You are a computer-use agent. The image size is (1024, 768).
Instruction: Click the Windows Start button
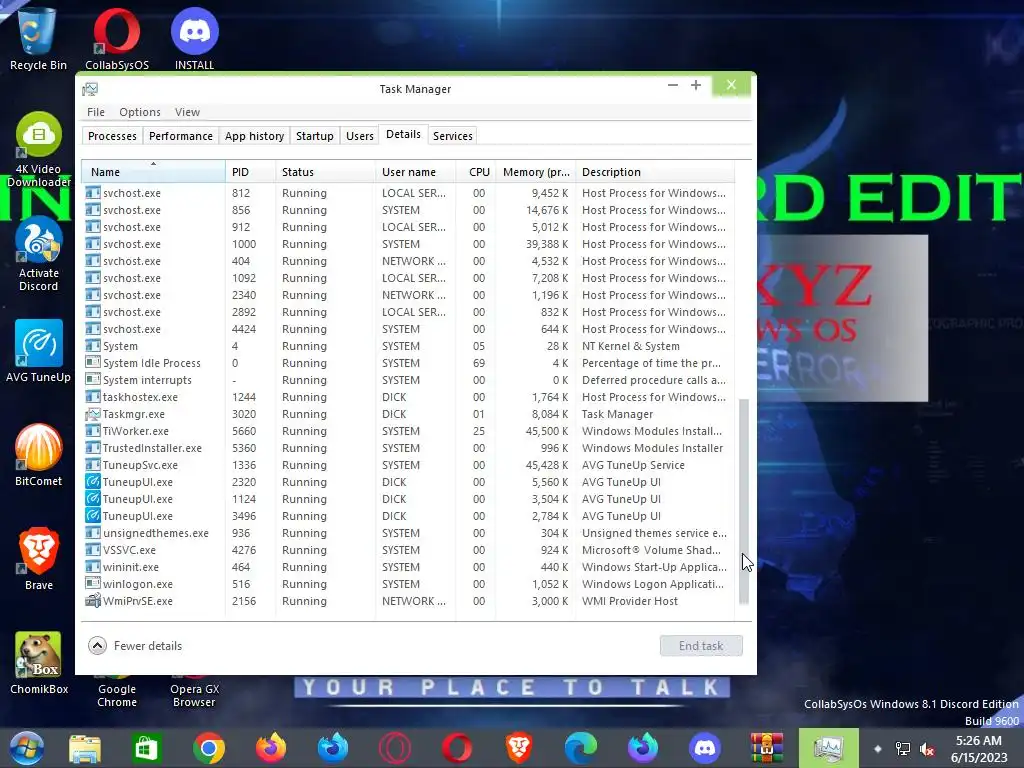(26, 748)
